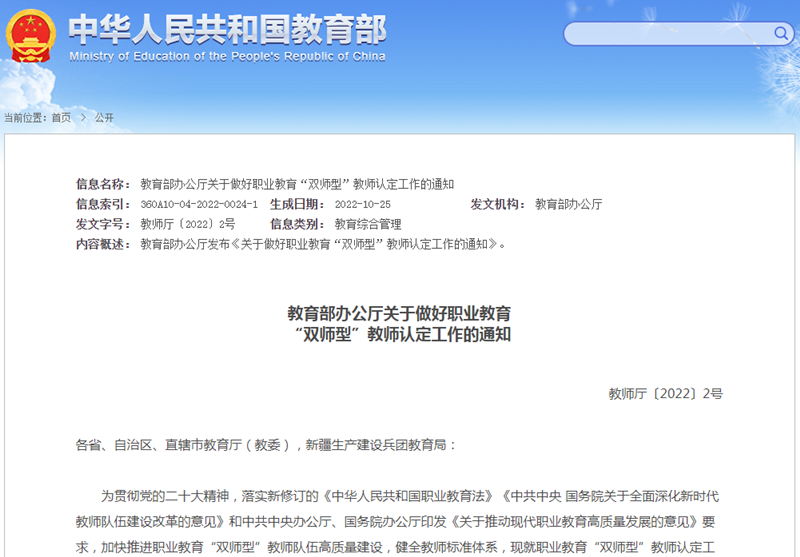Screen dimensions: 800x557
Task: Open the 公开 breadcrumb link
Action: pyautogui.click(x=104, y=118)
